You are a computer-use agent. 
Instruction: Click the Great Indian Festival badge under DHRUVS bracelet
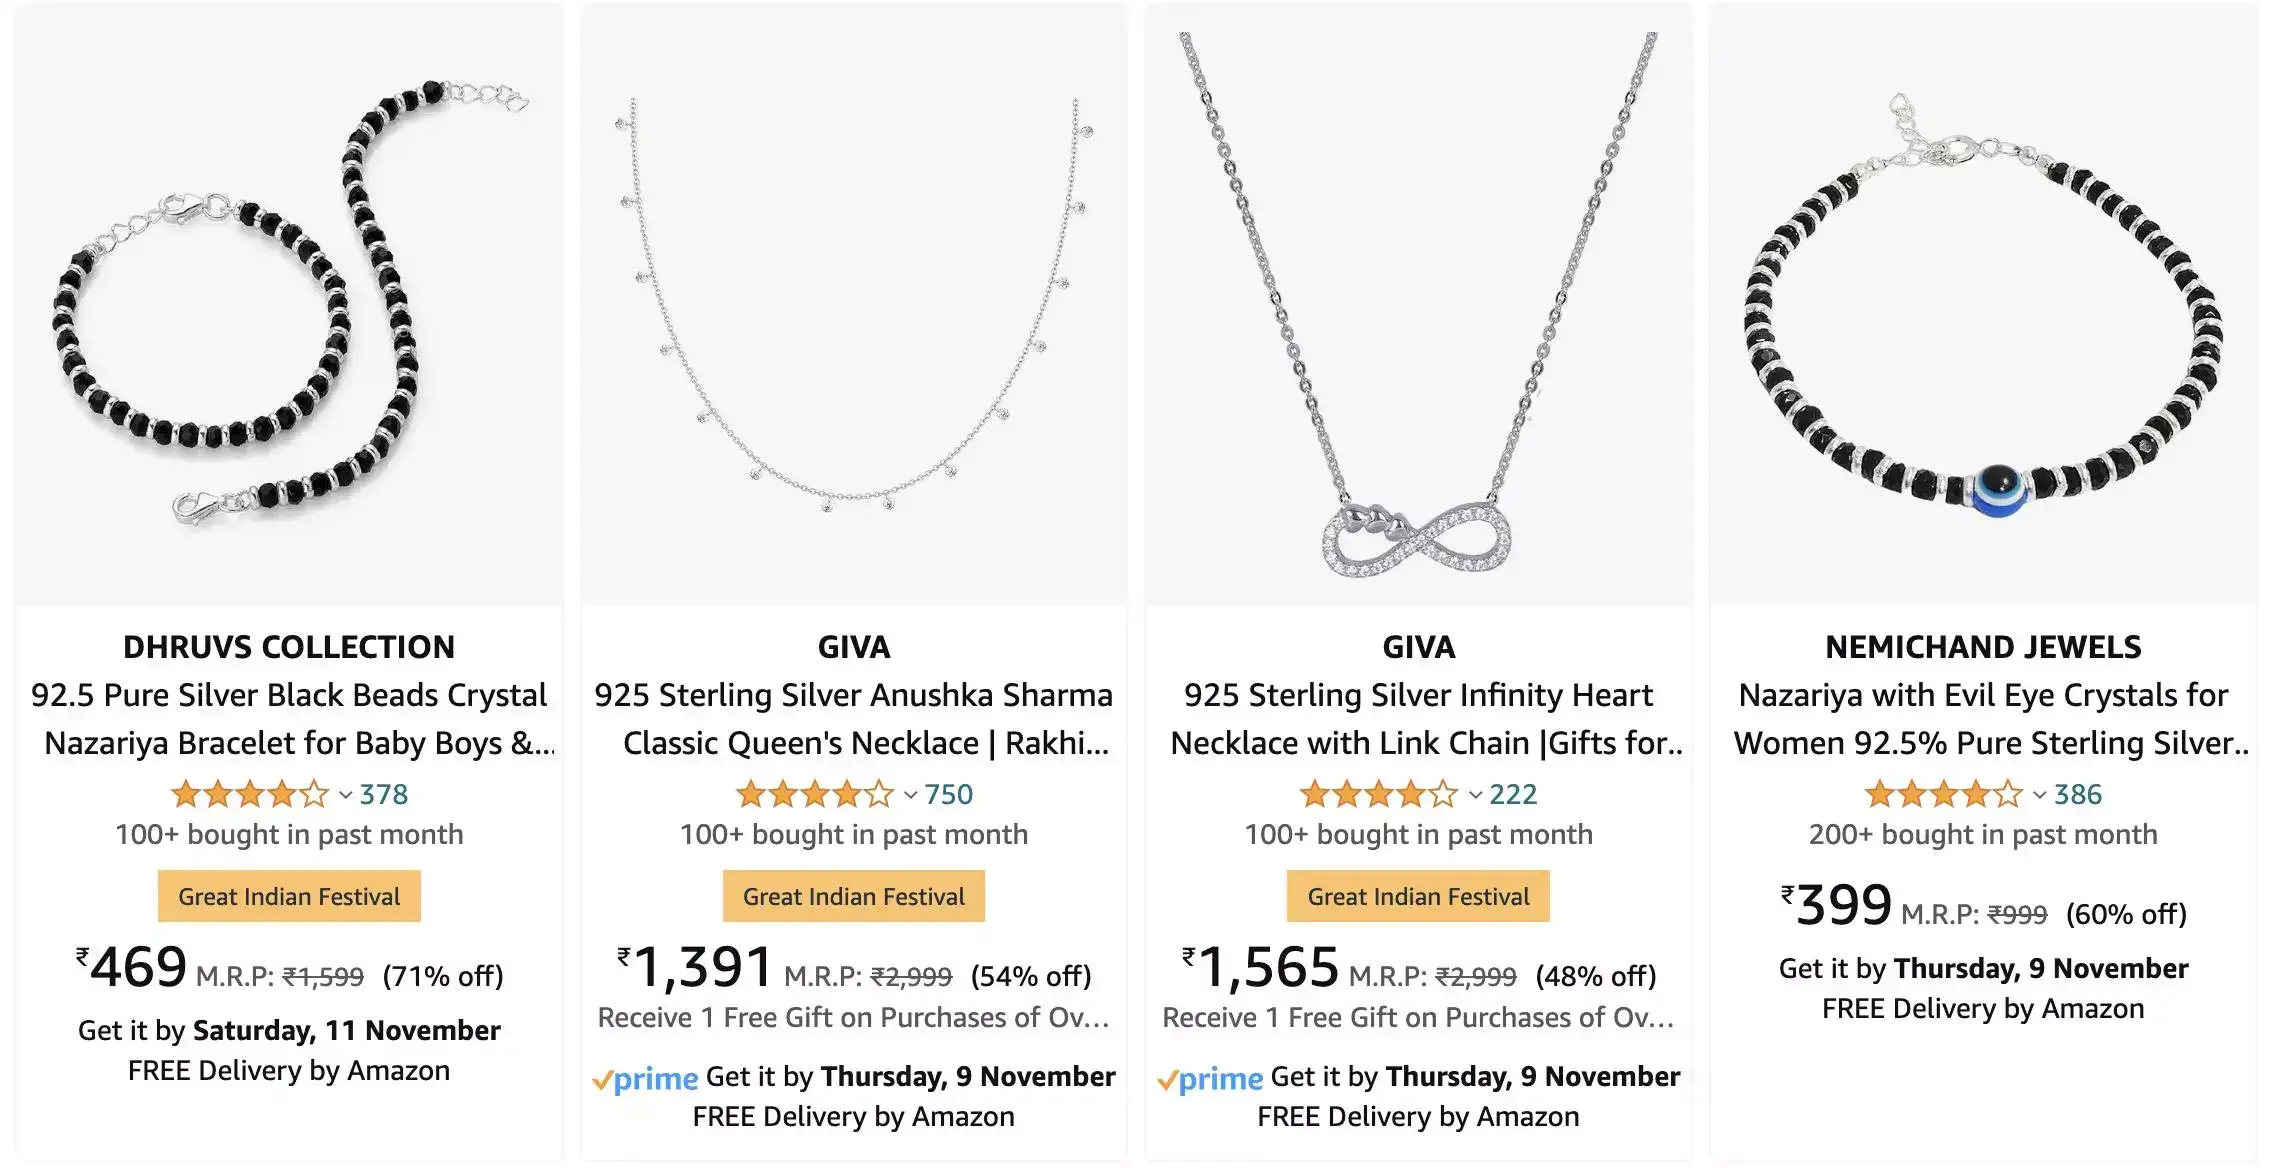[289, 896]
